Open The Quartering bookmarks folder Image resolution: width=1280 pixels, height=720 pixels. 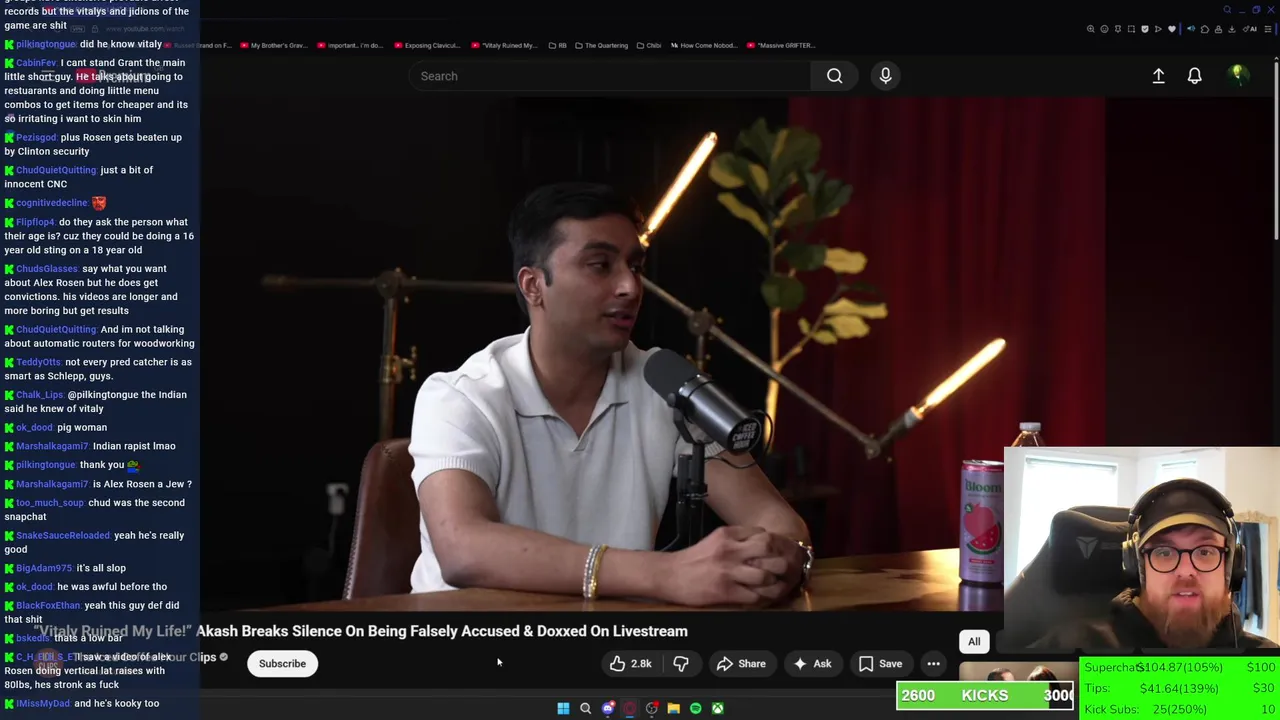tap(602, 45)
